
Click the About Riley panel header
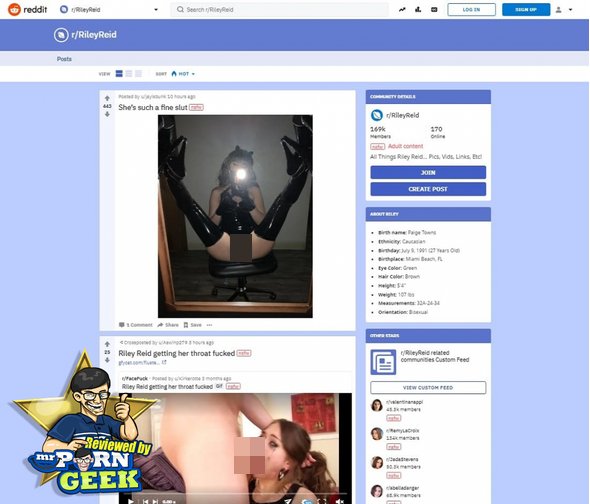pyautogui.click(x=428, y=214)
